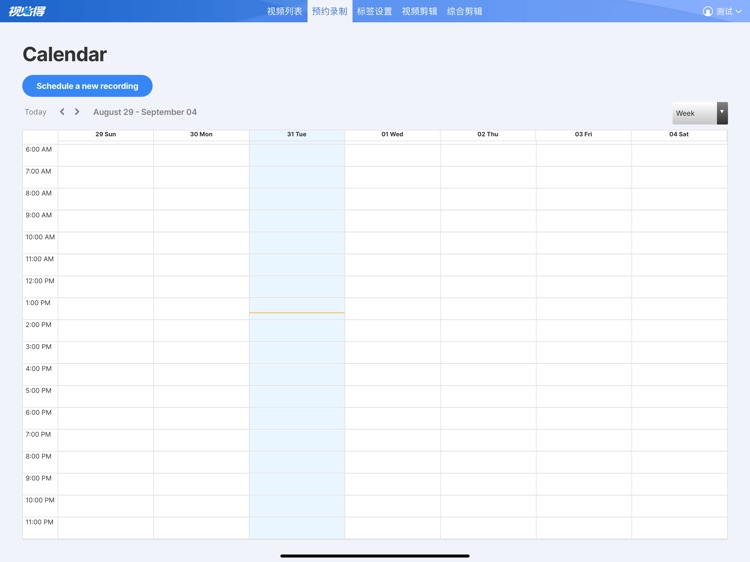Click the 02 Thu column header

[488, 134]
